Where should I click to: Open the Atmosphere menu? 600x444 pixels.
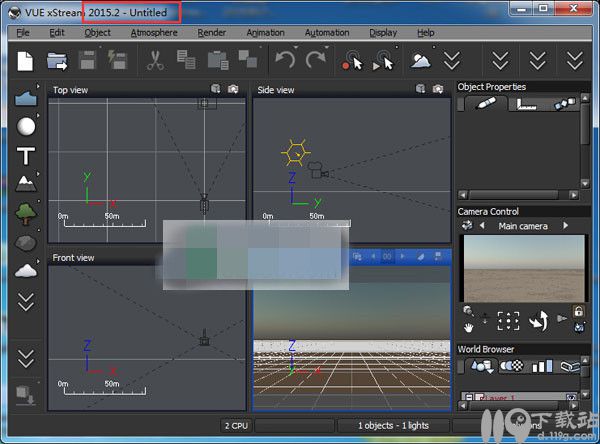154,33
